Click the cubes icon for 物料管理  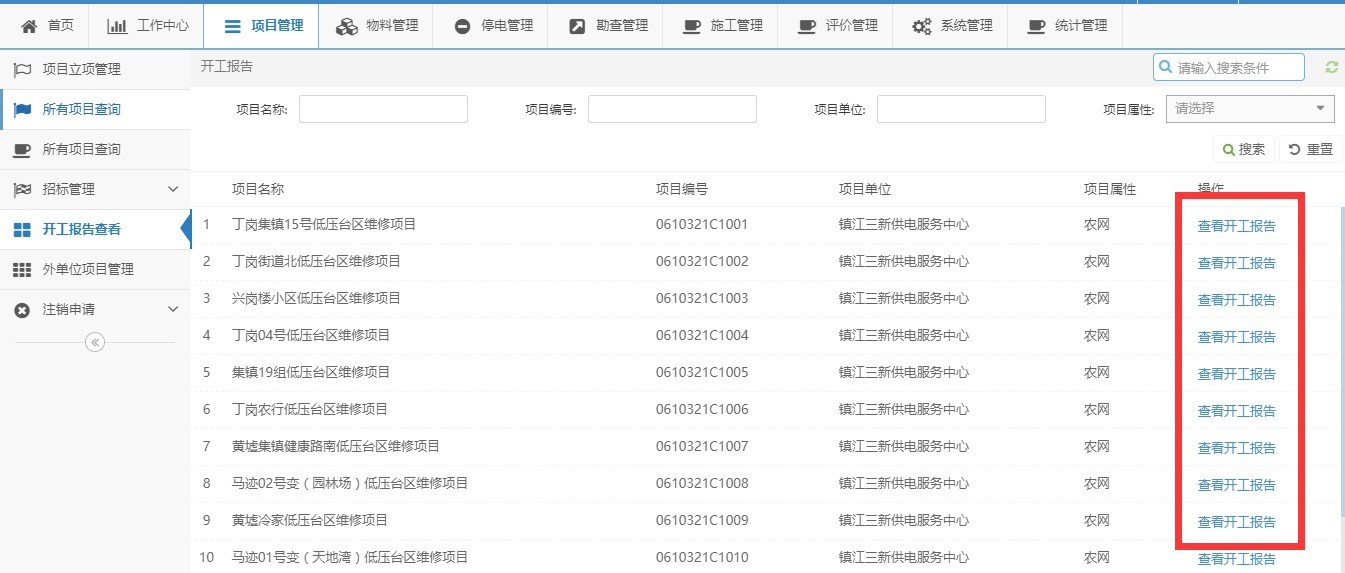(x=346, y=26)
